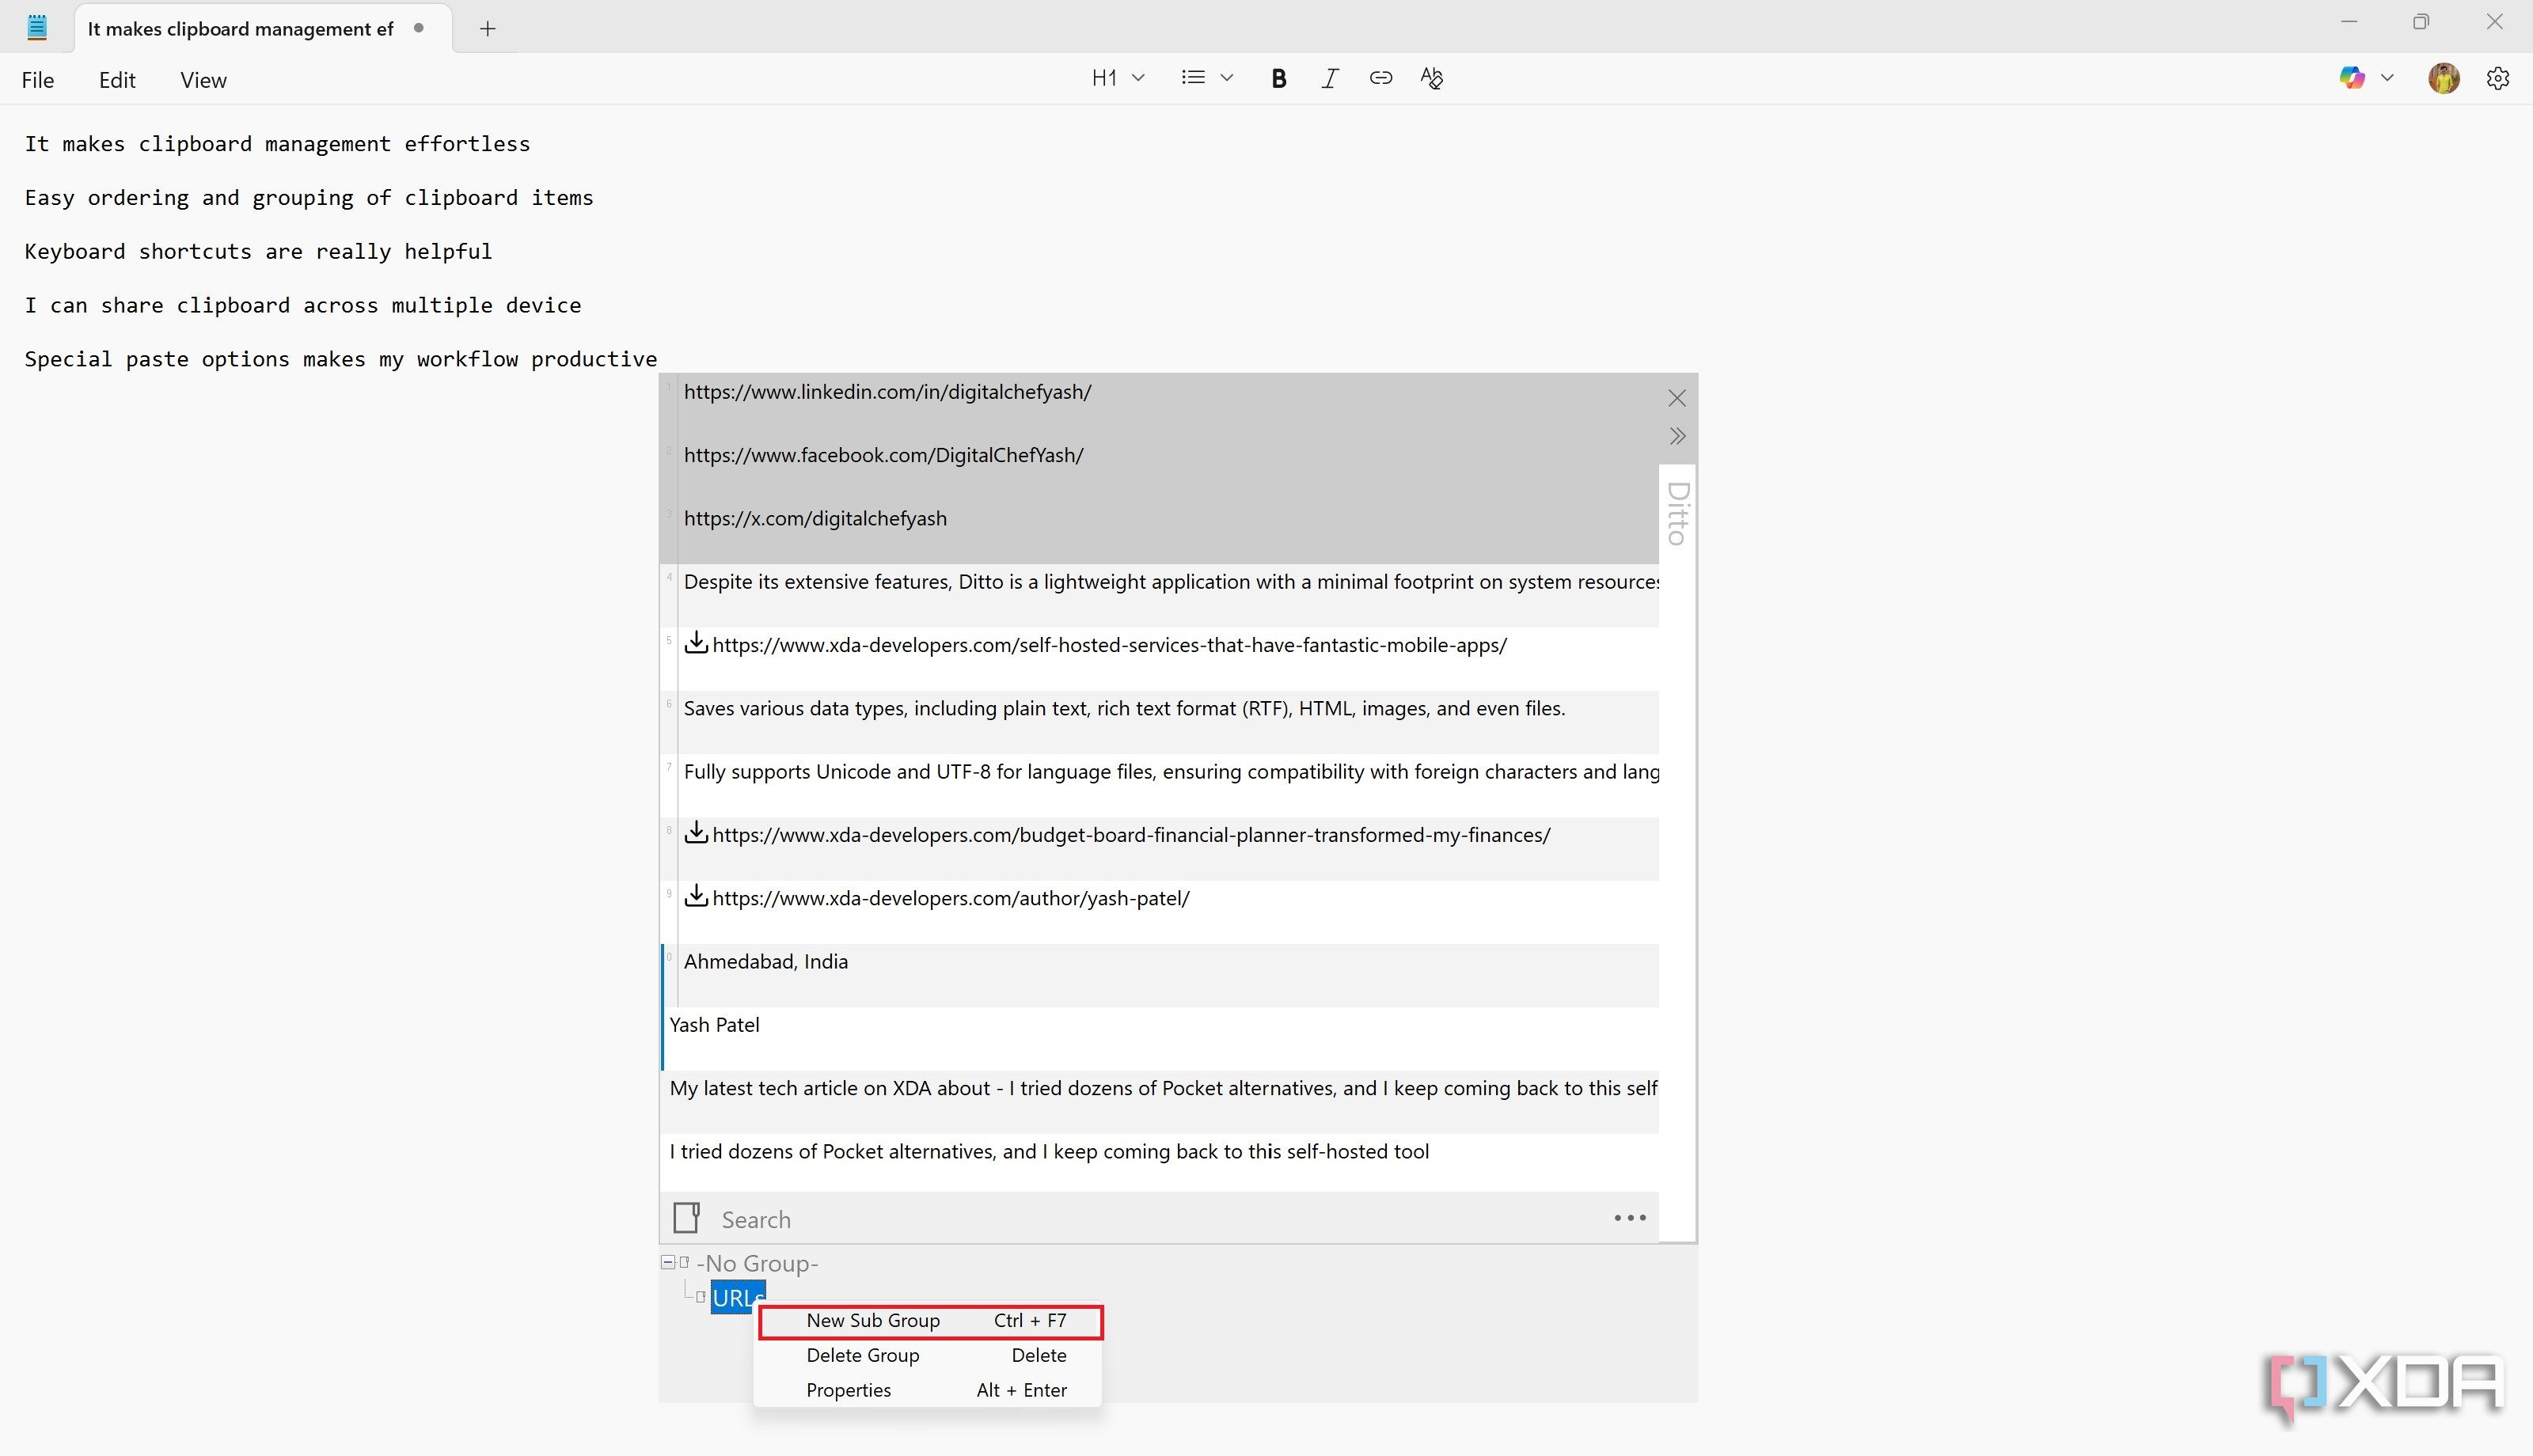The height and width of the screenshot is (1456, 2533).
Task: Insert a link with the link icon
Action: [x=1380, y=78]
